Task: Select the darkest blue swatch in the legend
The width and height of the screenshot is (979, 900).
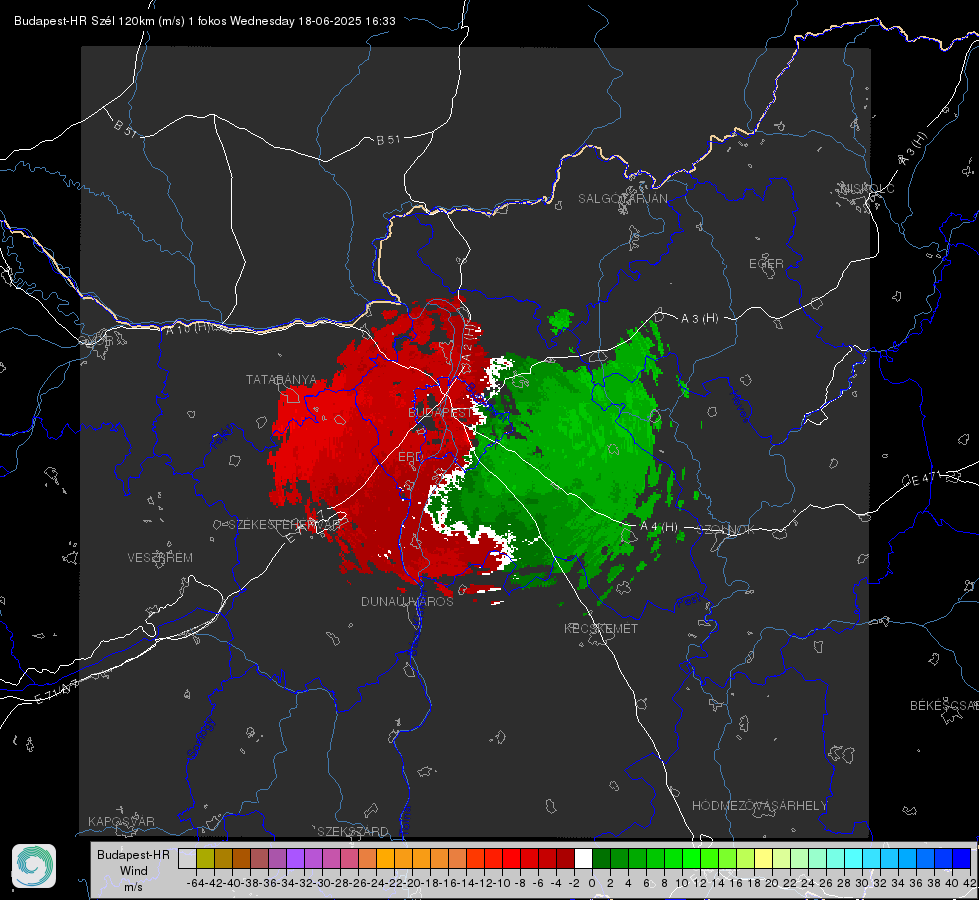Action: coord(962,858)
